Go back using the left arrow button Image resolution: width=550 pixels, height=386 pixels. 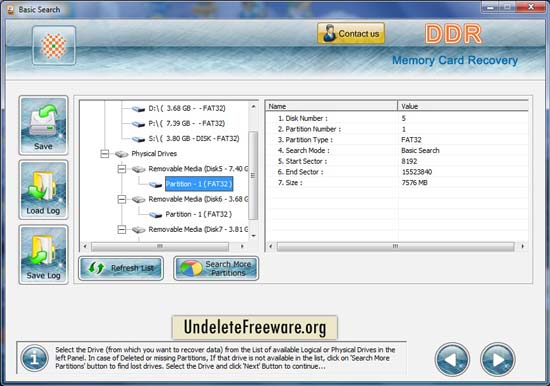(452, 360)
